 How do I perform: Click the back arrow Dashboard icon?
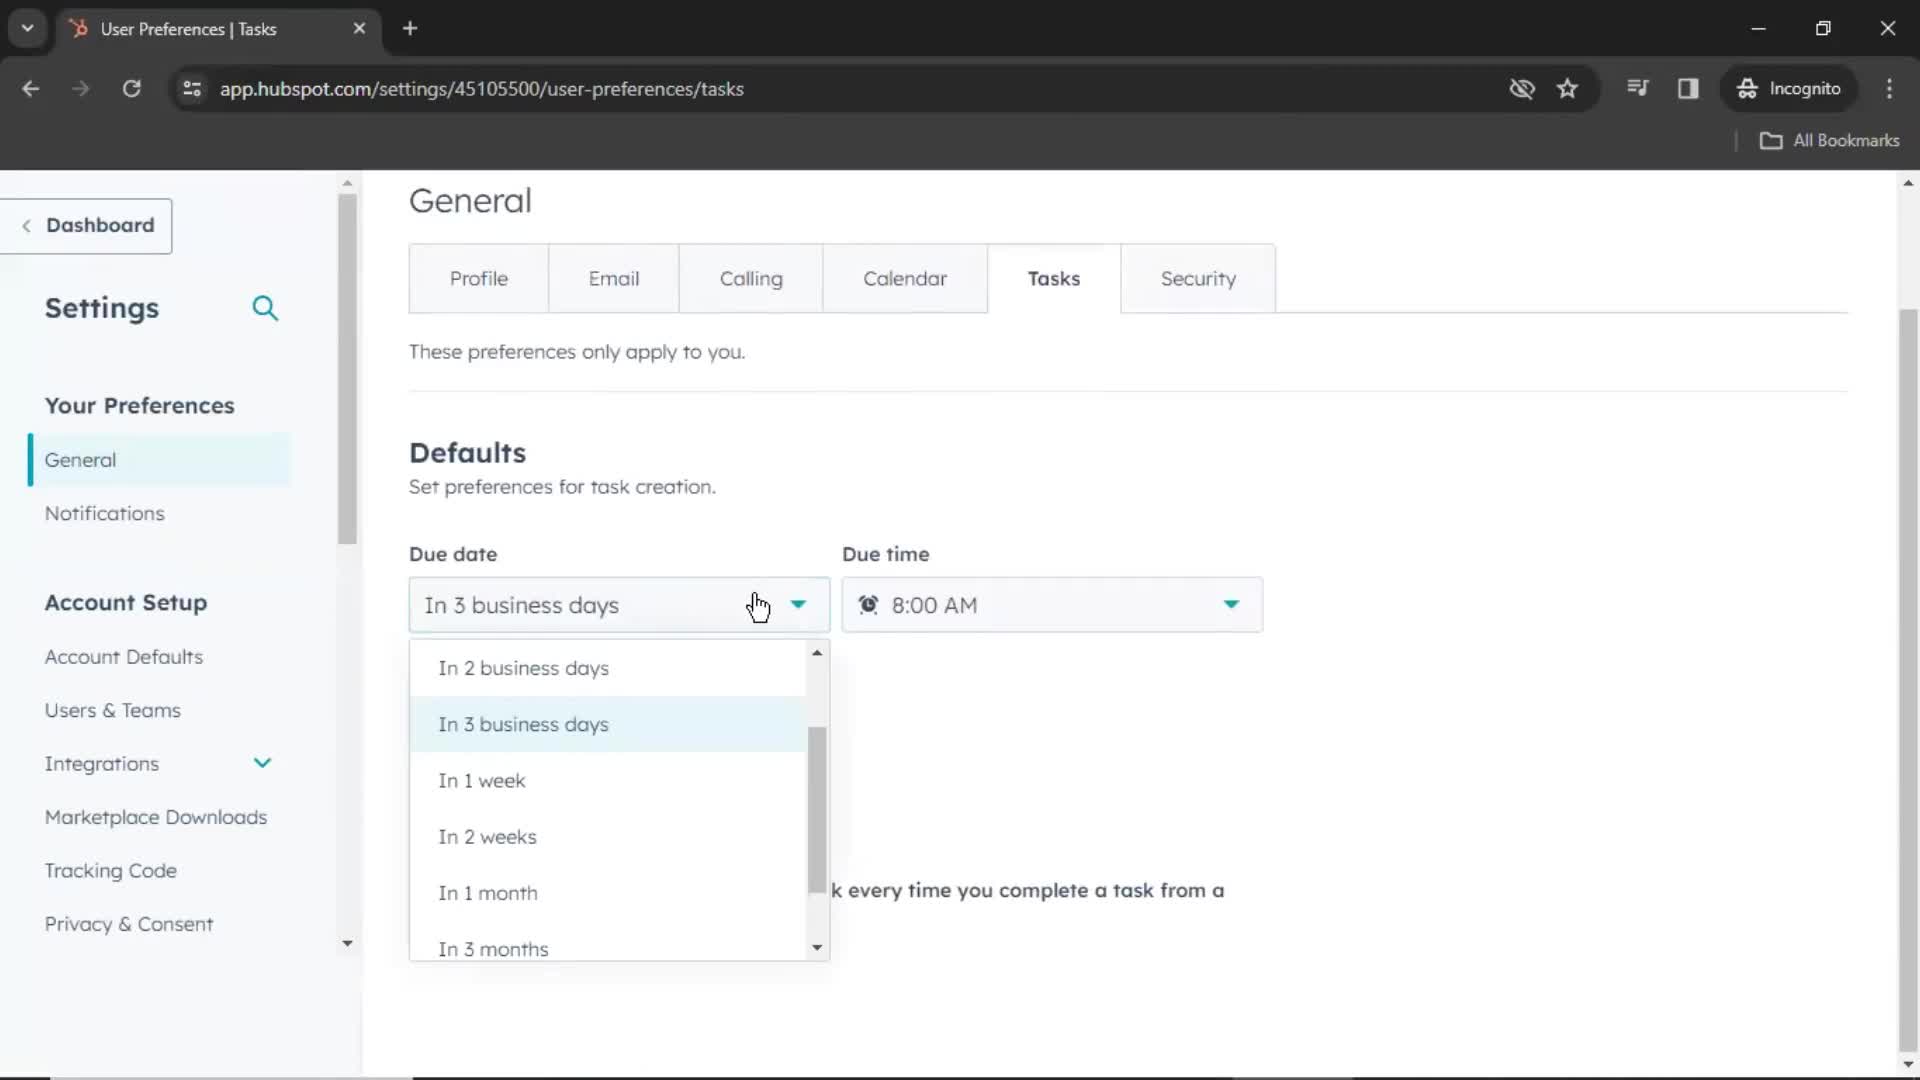(26, 224)
